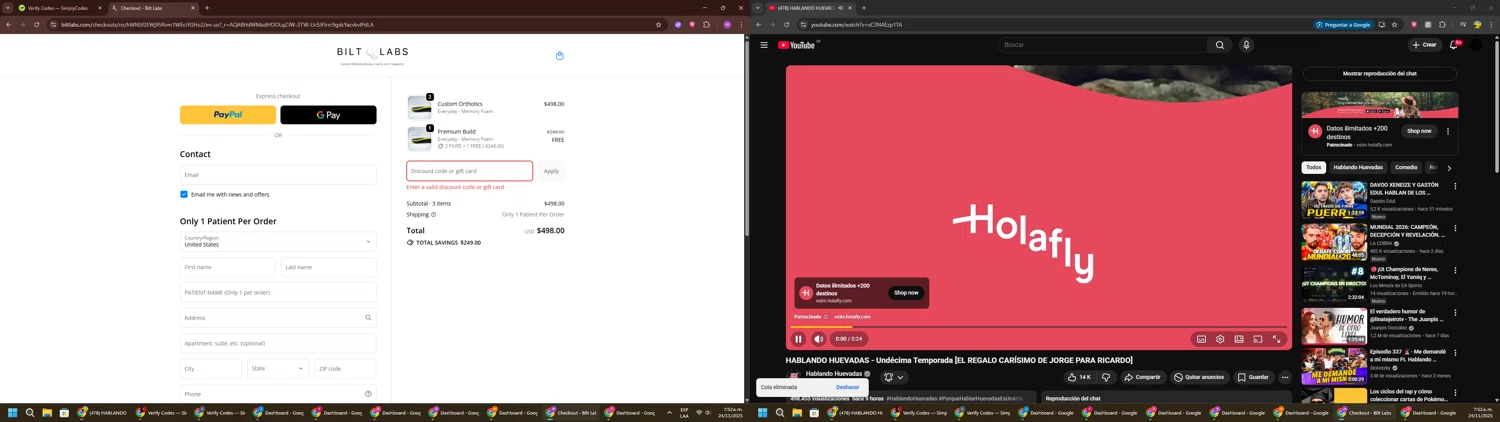The image size is (1500, 422).
Task: Go to YouTube home via logo
Action: point(799,45)
